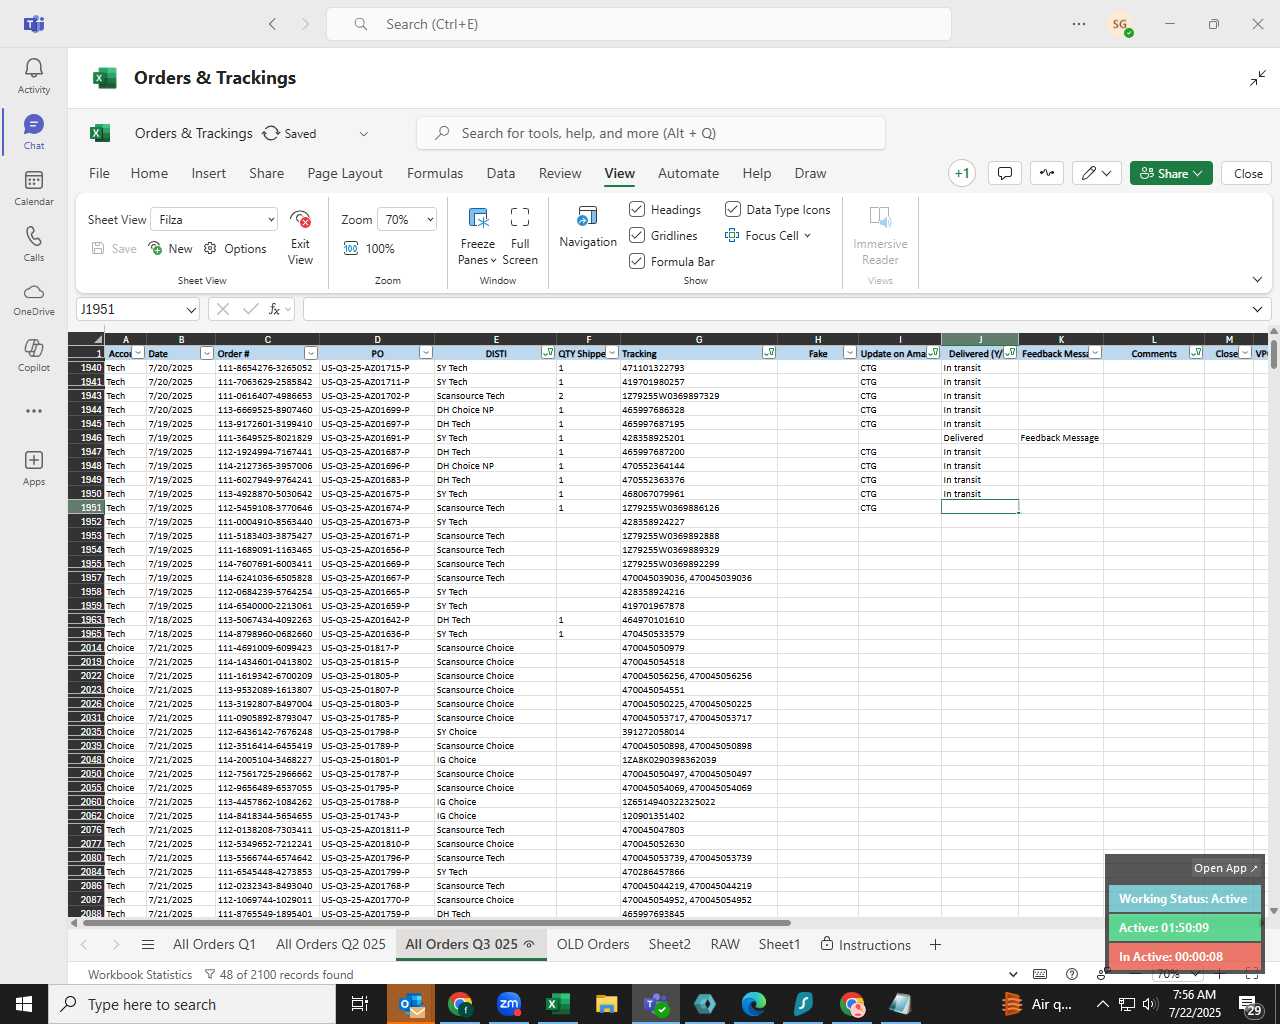Open the Automate ribbon tab

tap(688, 173)
